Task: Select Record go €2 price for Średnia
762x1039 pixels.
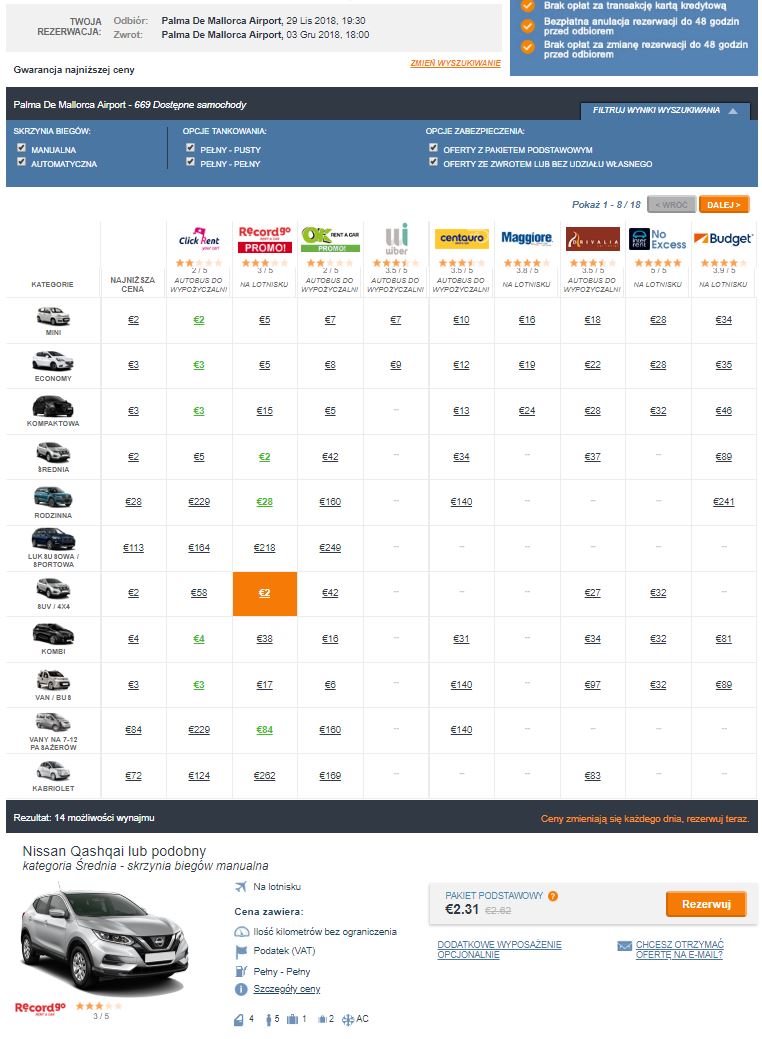Action: tap(264, 457)
